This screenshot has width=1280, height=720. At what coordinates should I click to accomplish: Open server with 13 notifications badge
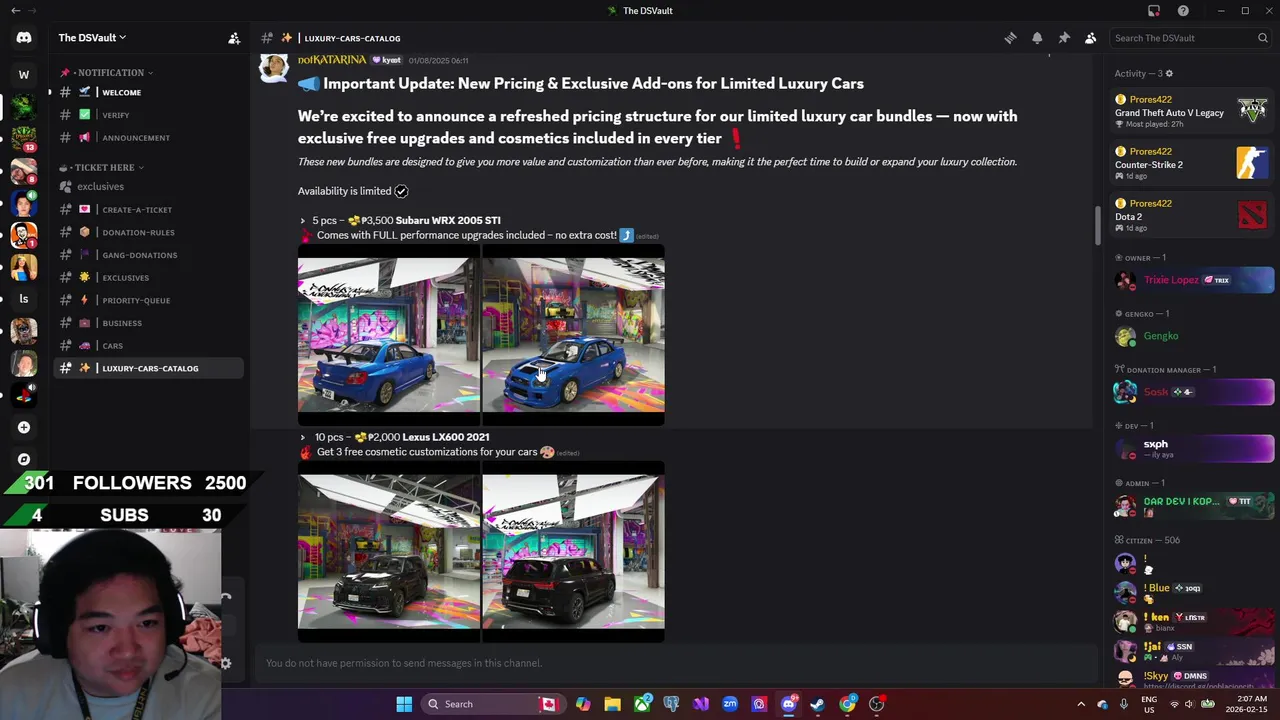point(24,138)
